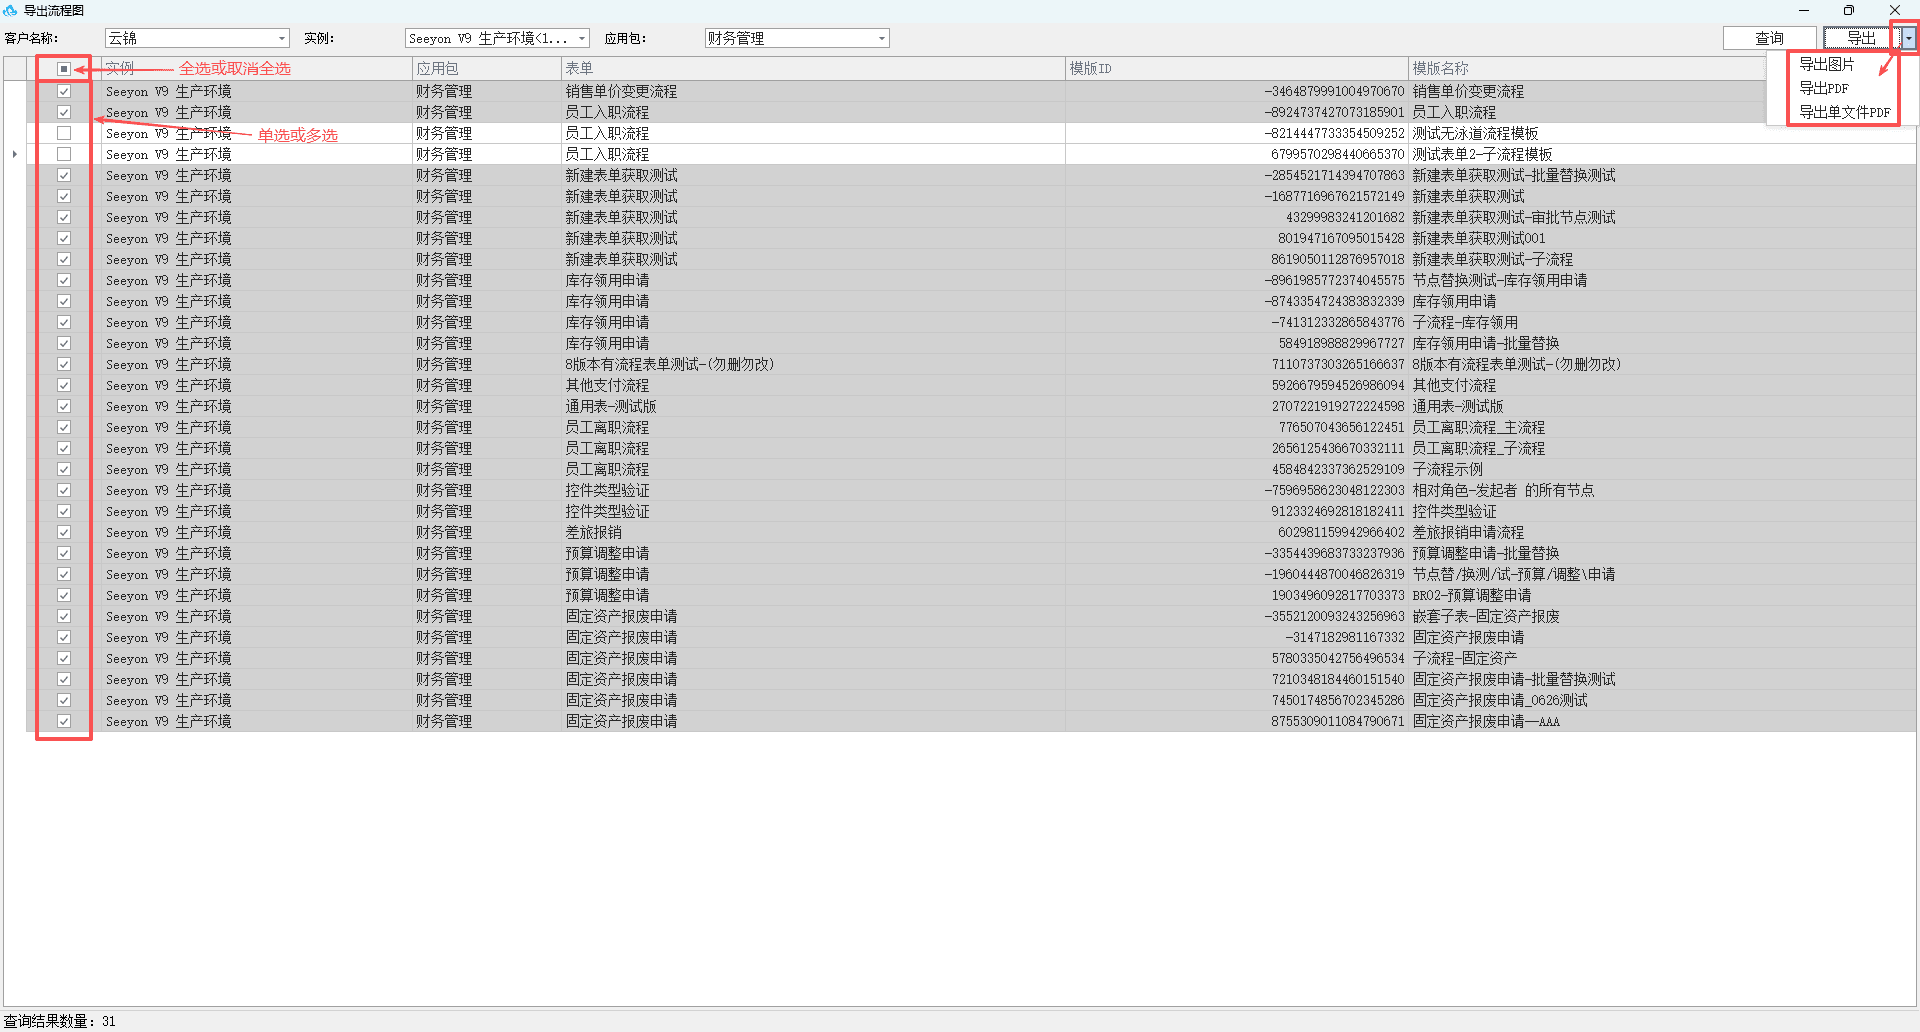Check the 测试无泳道流程模板 row checkbox

click(64, 133)
